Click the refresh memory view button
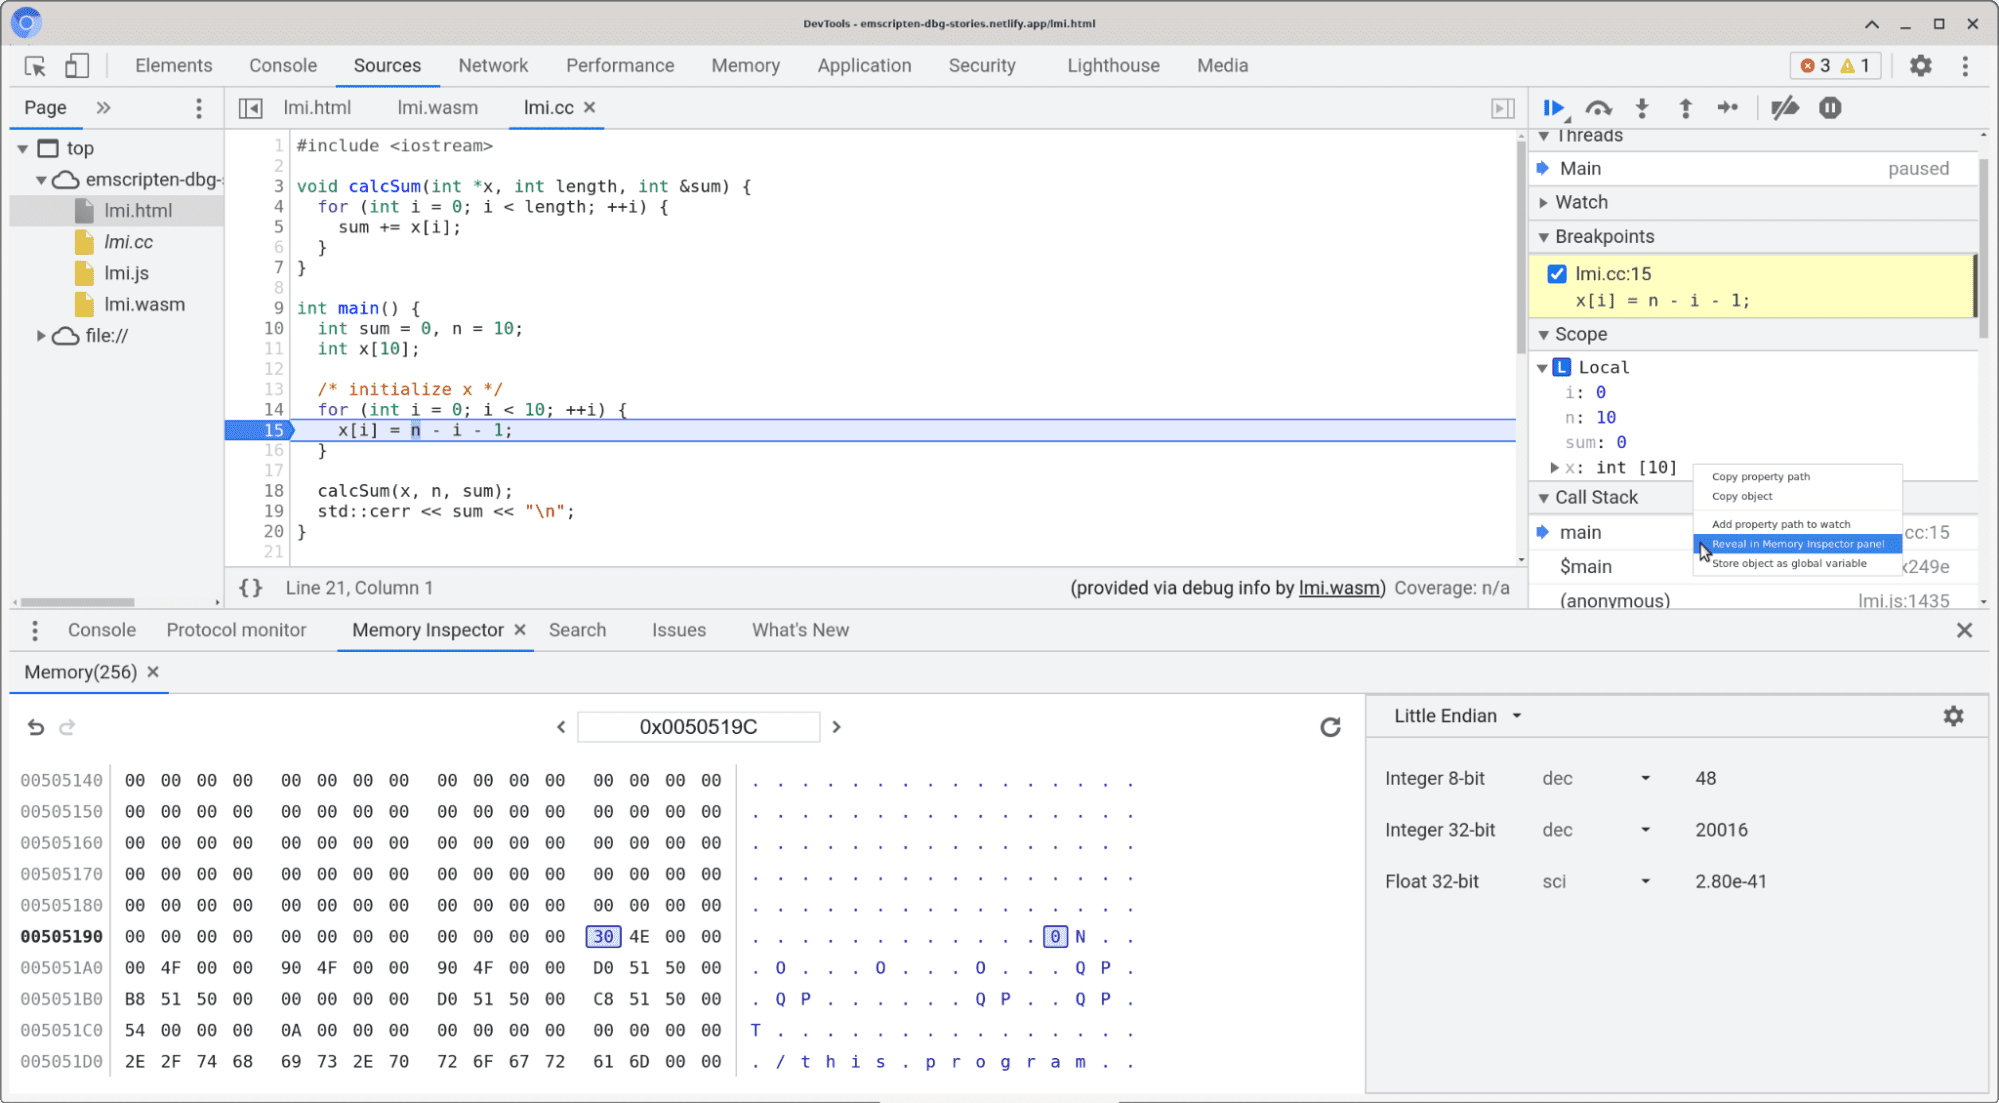The width and height of the screenshot is (1999, 1103). [x=1329, y=727]
